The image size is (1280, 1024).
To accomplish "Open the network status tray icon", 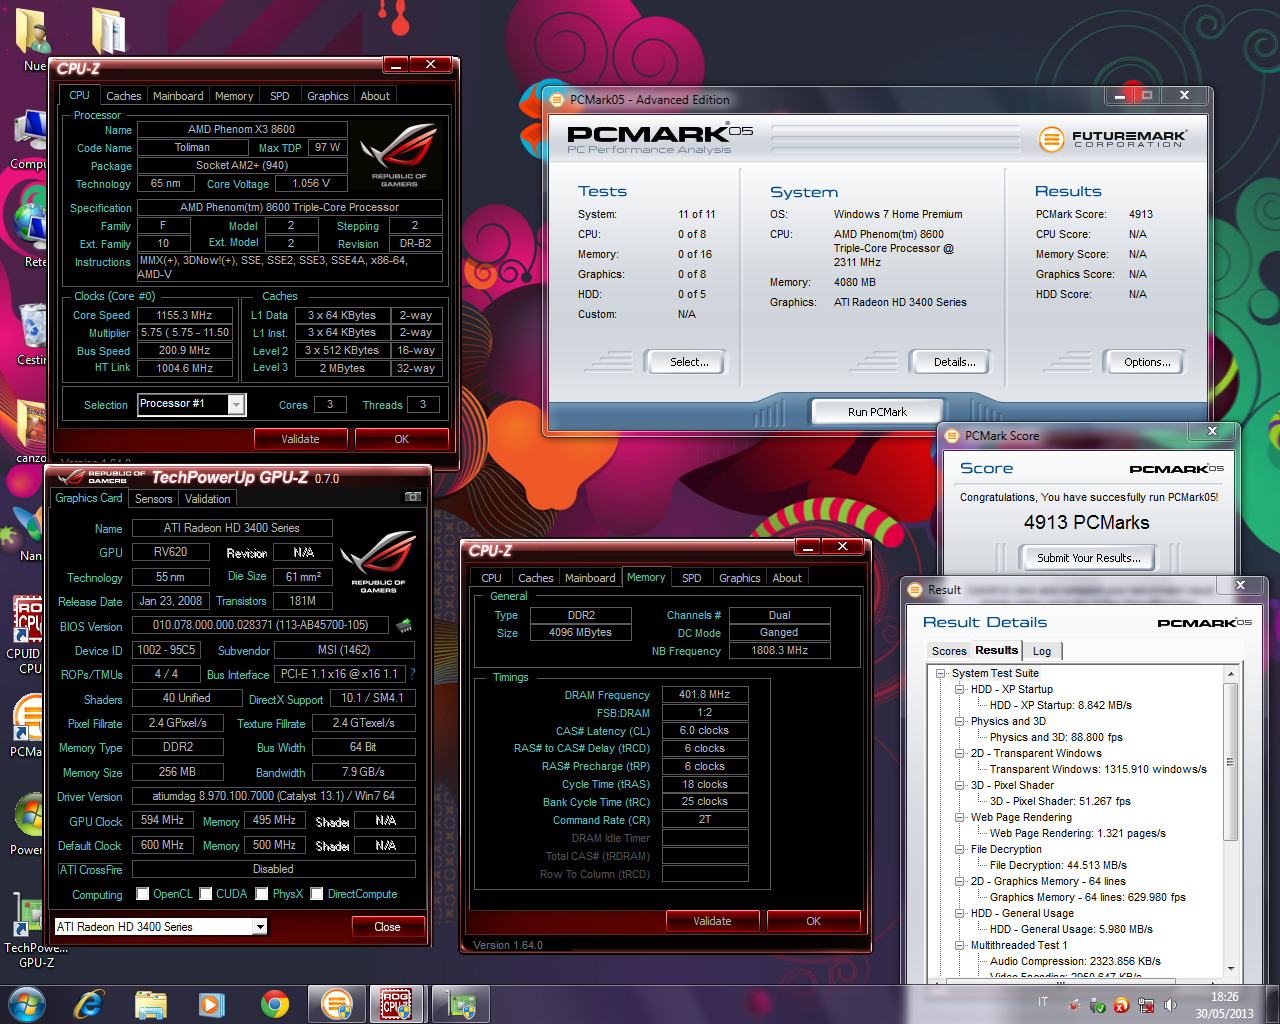I will (1146, 1005).
